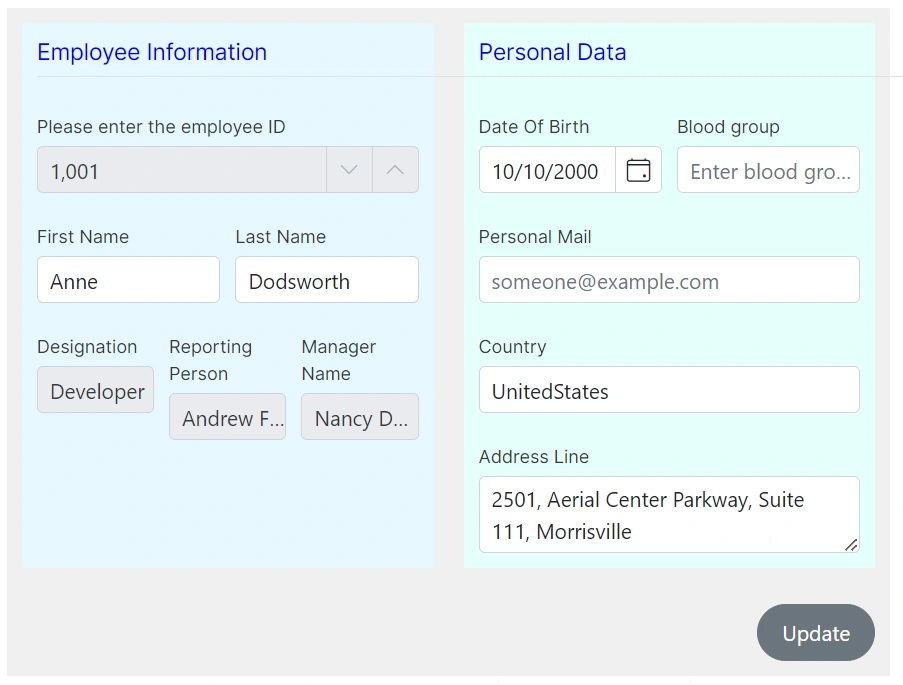Click the Personal Data heading

pyautogui.click(x=552, y=52)
